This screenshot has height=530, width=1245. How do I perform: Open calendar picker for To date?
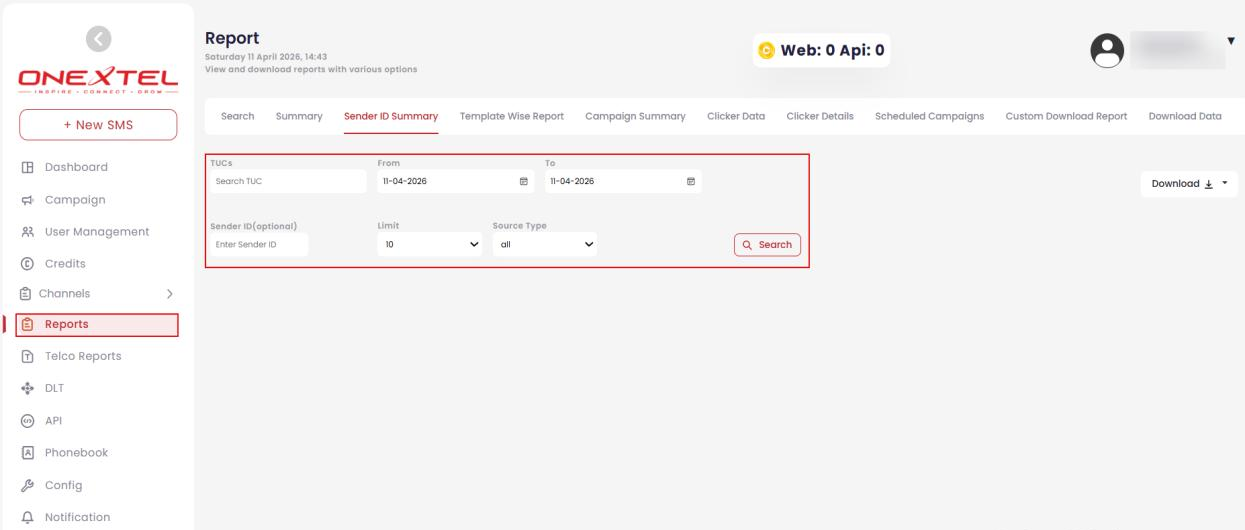pos(690,181)
